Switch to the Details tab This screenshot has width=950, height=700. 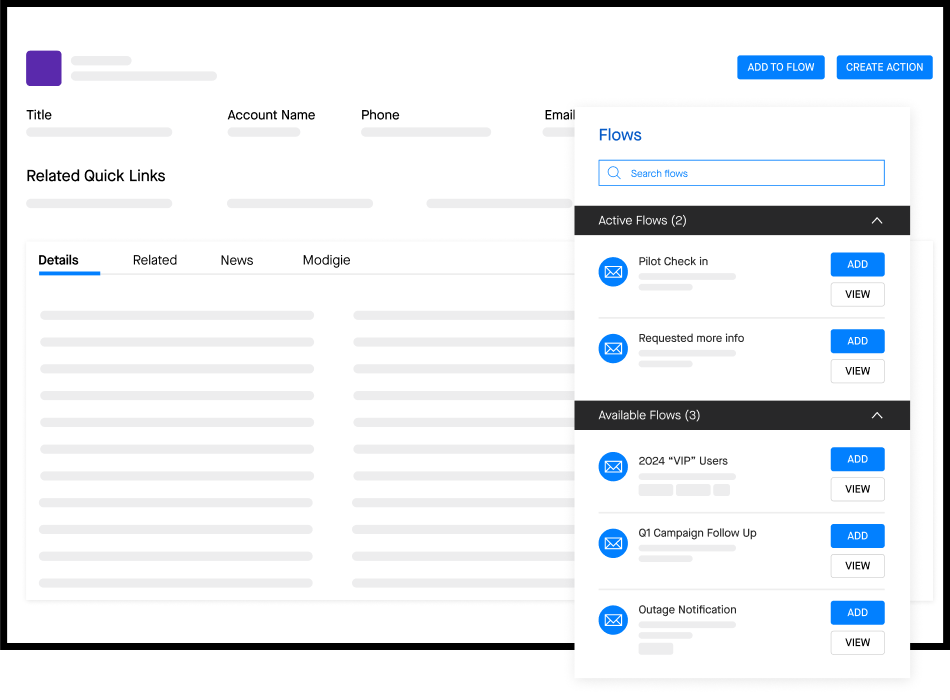click(x=58, y=260)
